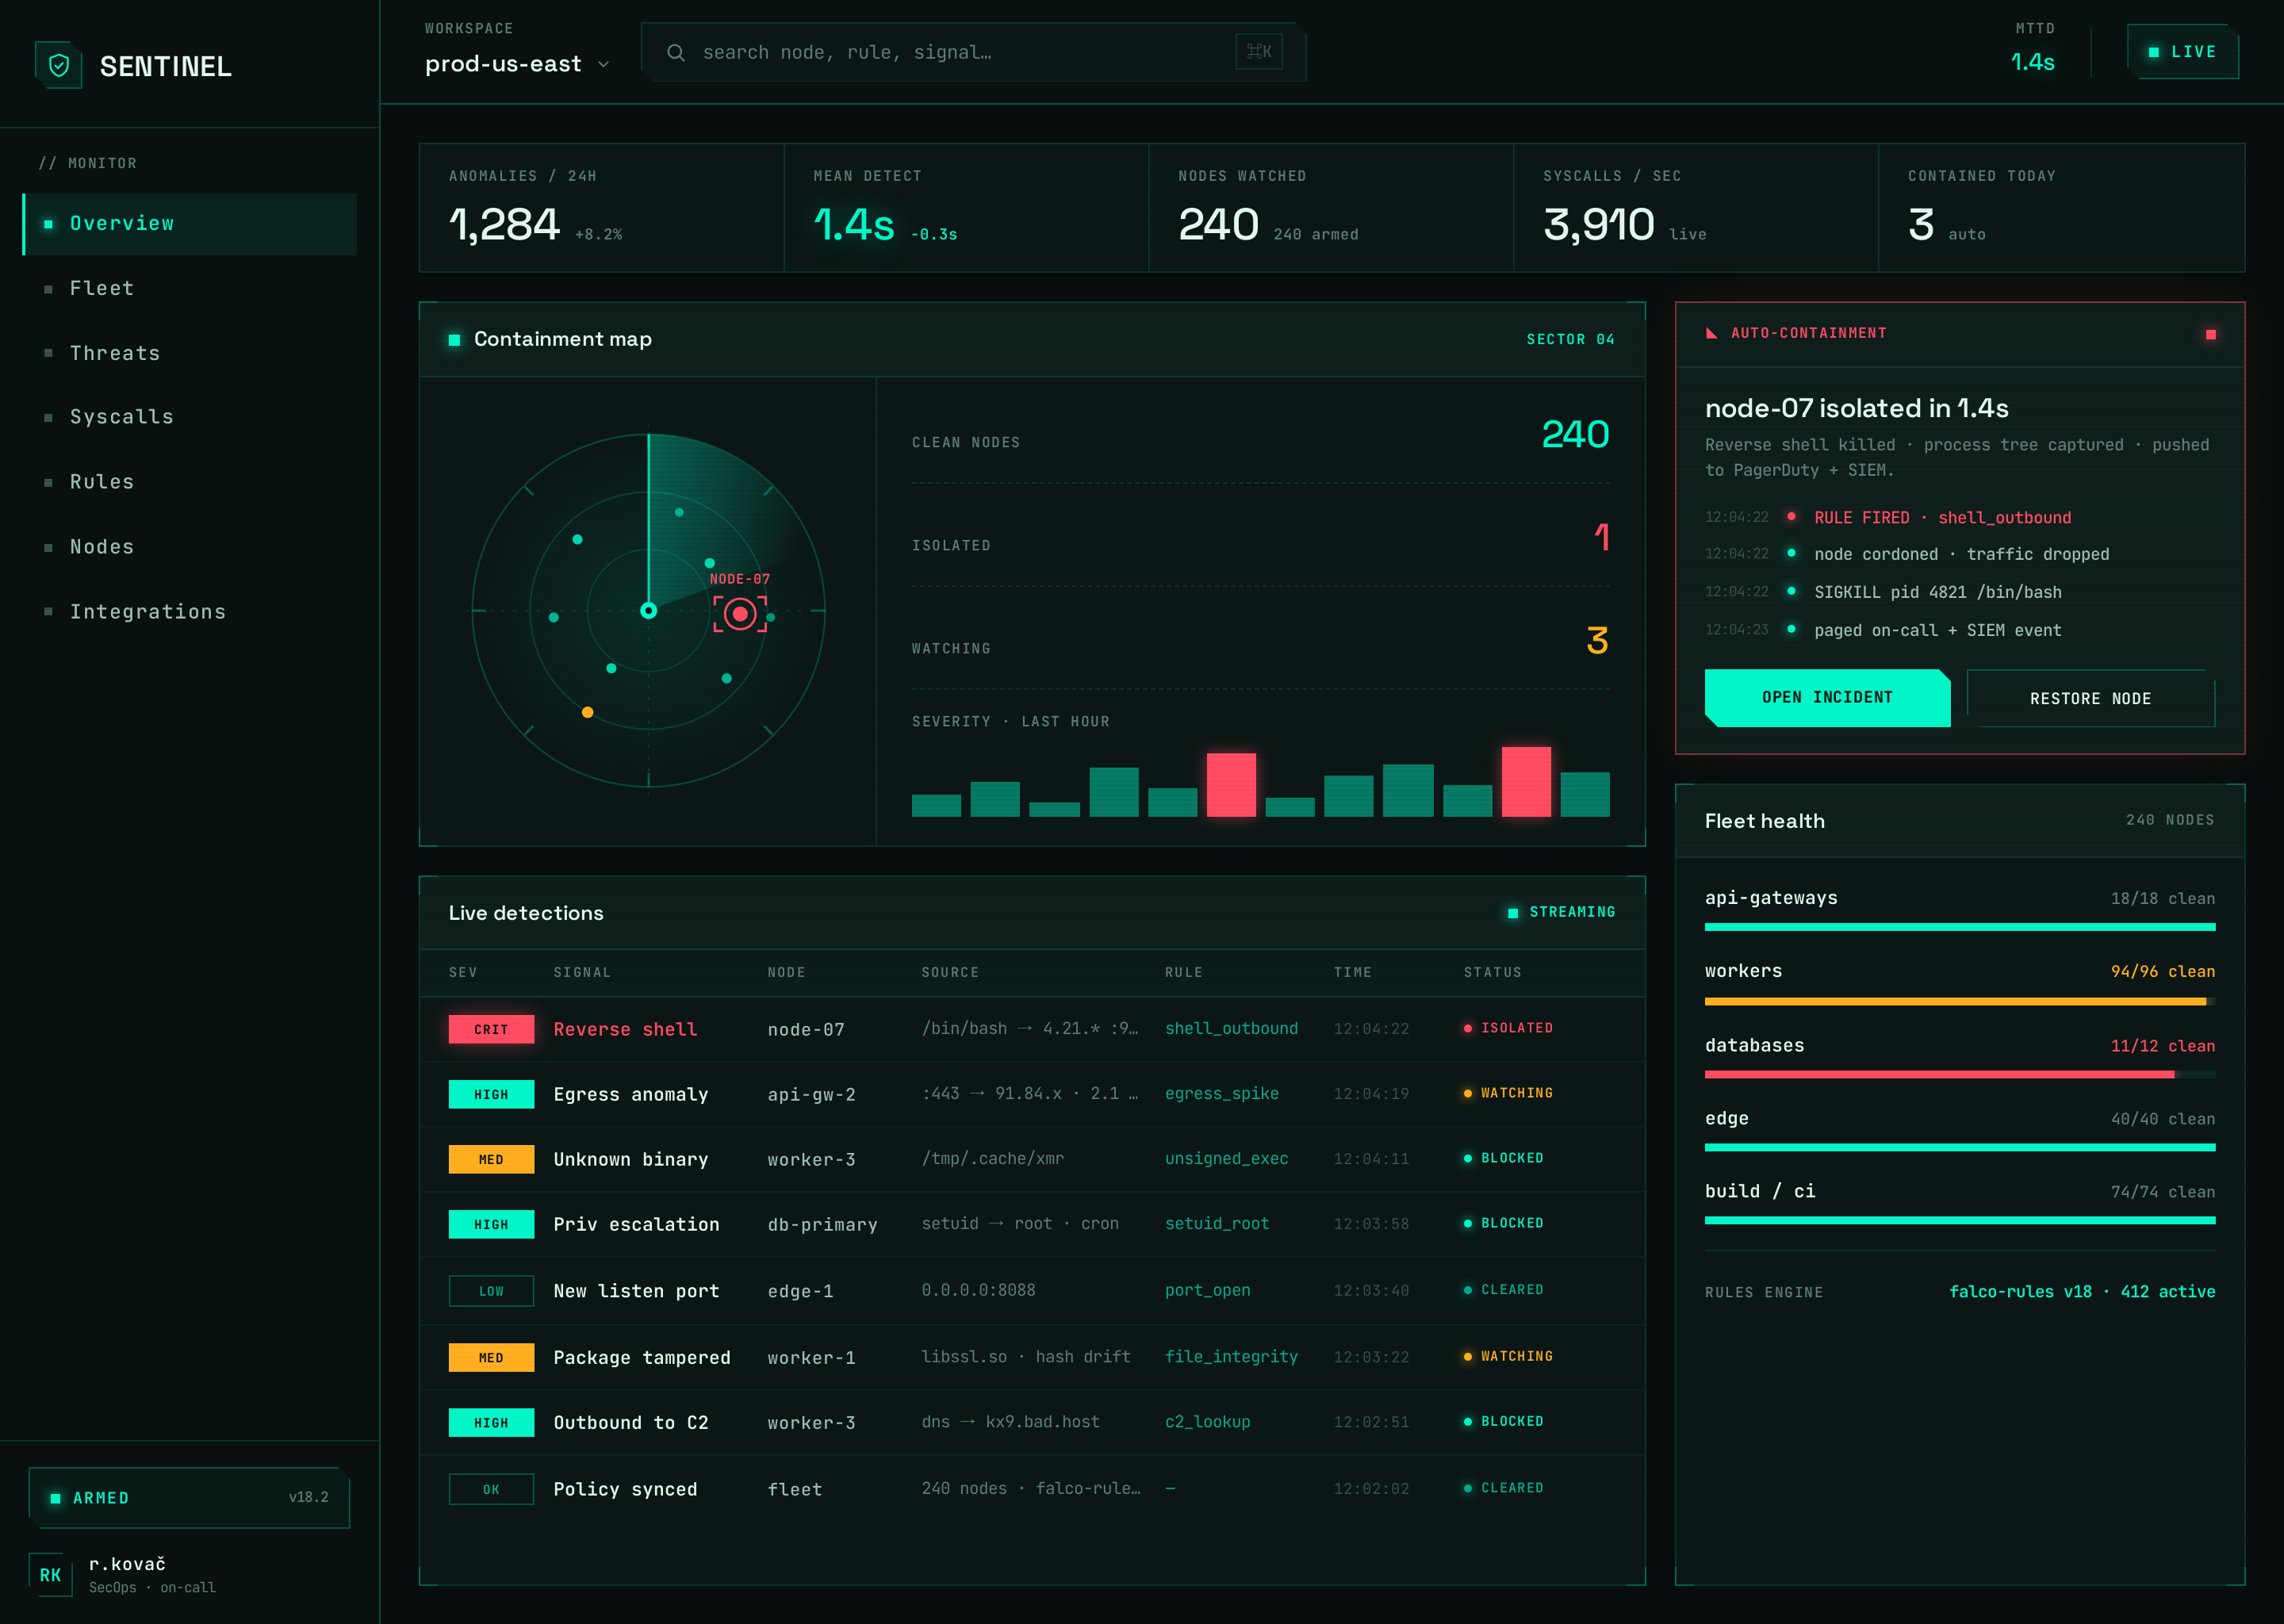Click the CRIT severity badge
Viewport: 2284px width, 1624px height.
[491, 1029]
